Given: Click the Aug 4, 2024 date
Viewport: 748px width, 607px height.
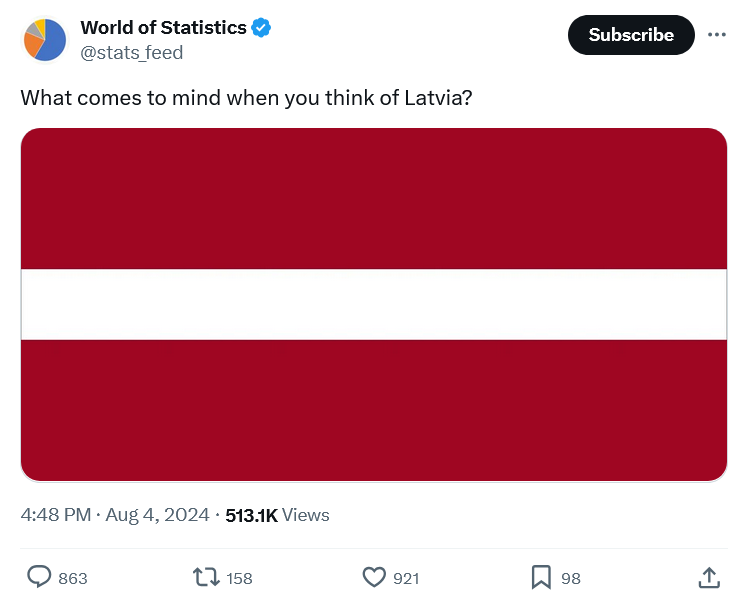Looking at the screenshot, I should coord(157,515).
